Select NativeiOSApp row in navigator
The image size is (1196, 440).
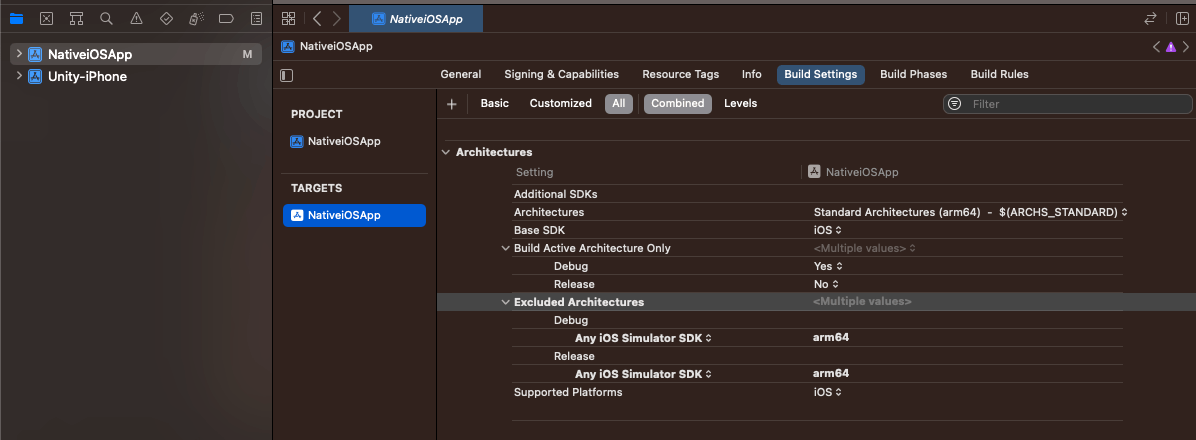pyautogui.click(x=136, y=54)
